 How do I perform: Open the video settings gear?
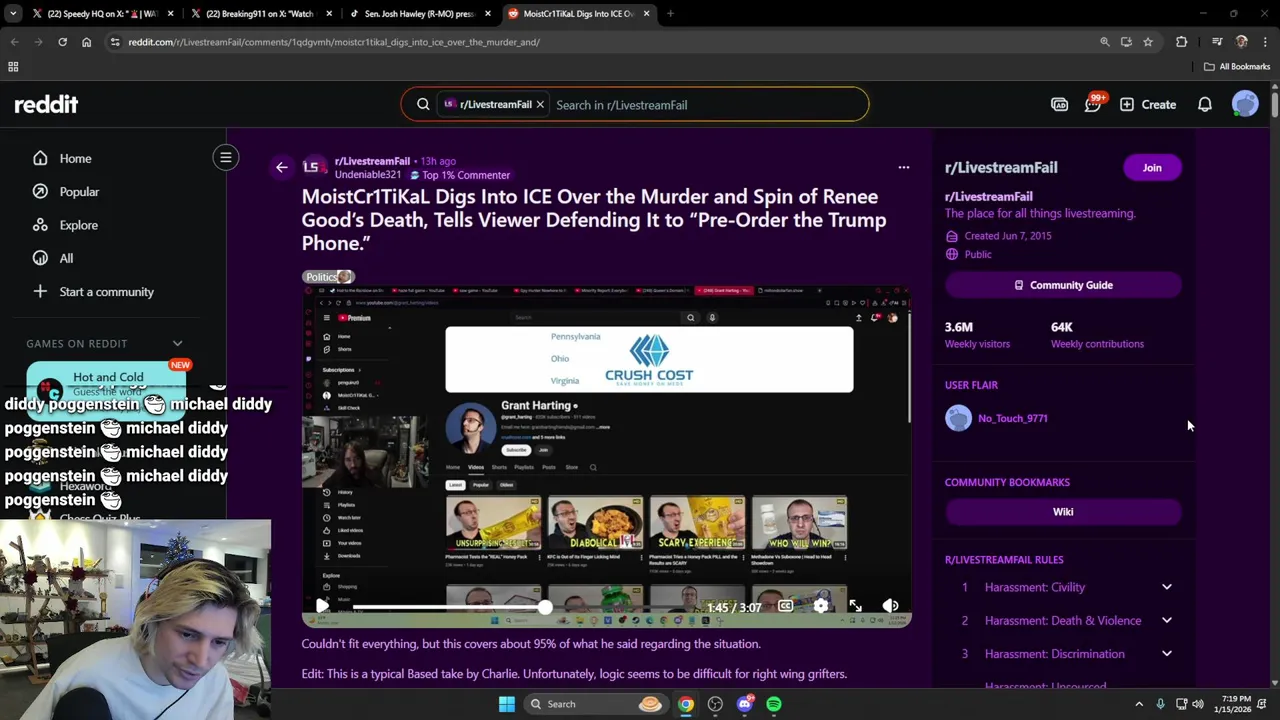(821, 606)
